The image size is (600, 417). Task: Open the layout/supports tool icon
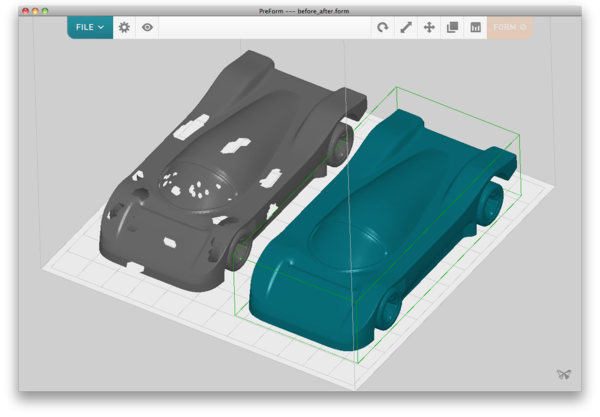(476, 27)
